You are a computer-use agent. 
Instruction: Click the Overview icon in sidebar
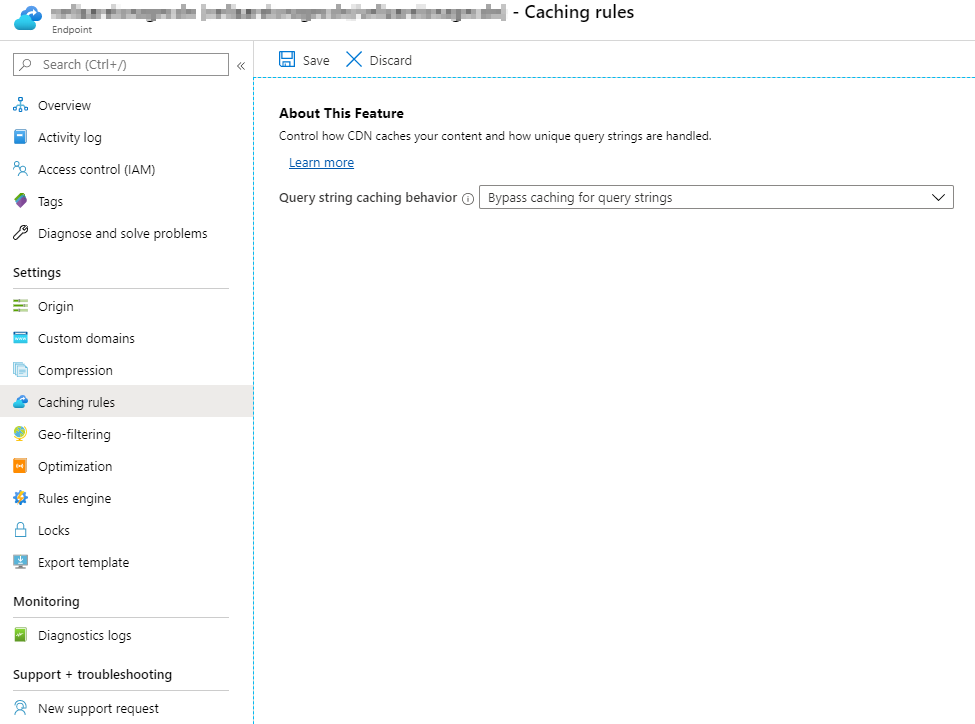[x=21, y=104]
